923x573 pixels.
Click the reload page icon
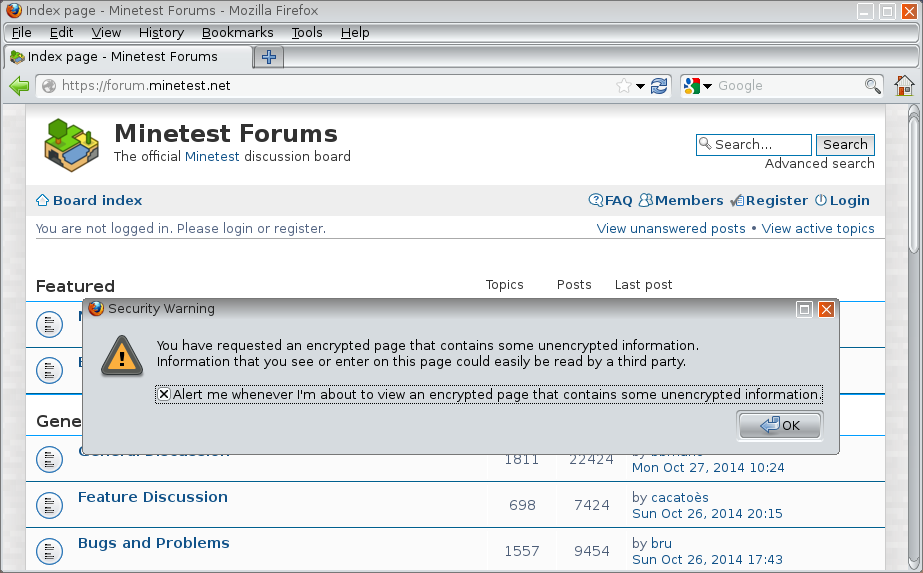point(659,86)
